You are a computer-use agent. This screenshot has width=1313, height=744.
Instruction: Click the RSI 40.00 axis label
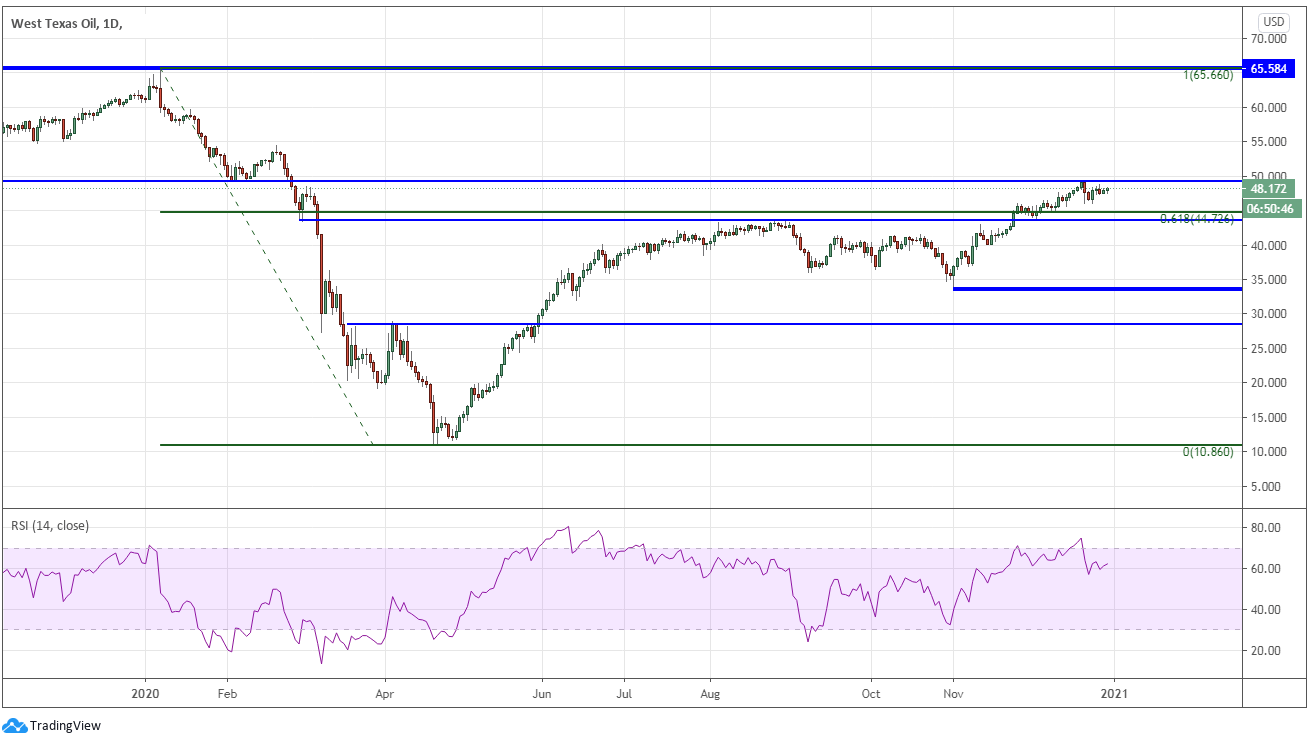pos(1266,610)
